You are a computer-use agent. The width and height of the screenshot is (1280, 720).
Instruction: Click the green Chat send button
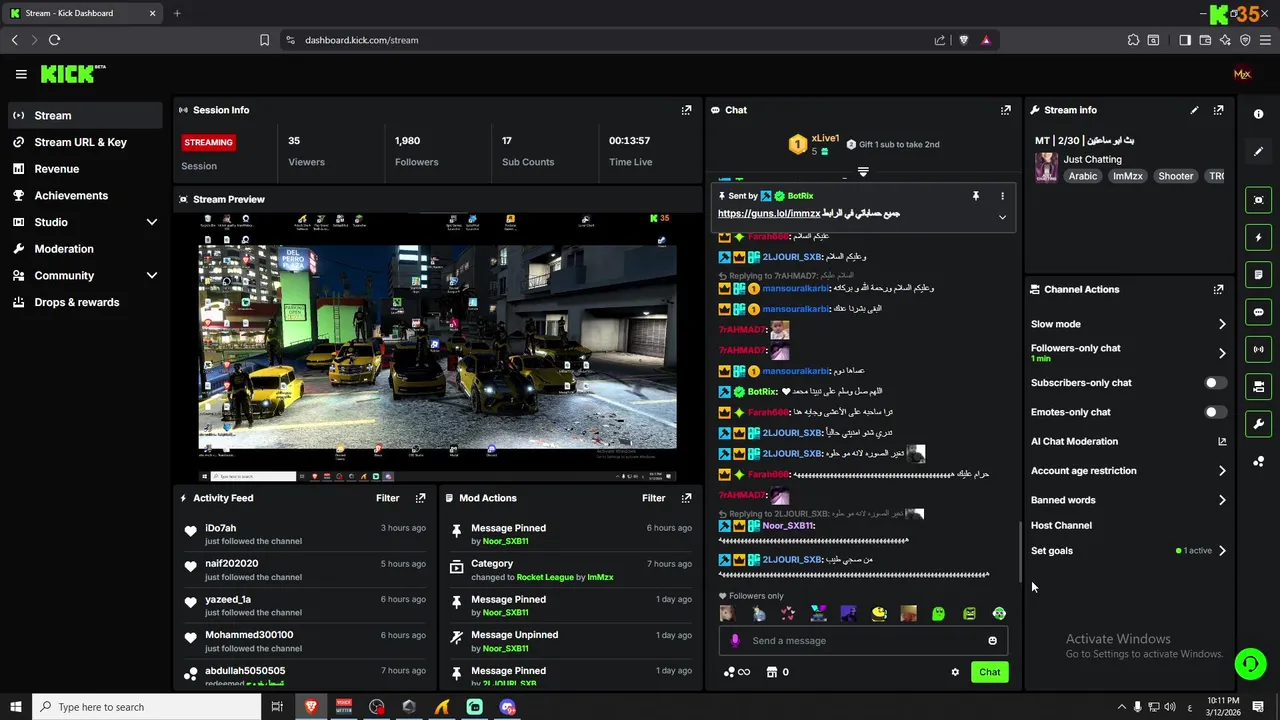tap(989, 672)
